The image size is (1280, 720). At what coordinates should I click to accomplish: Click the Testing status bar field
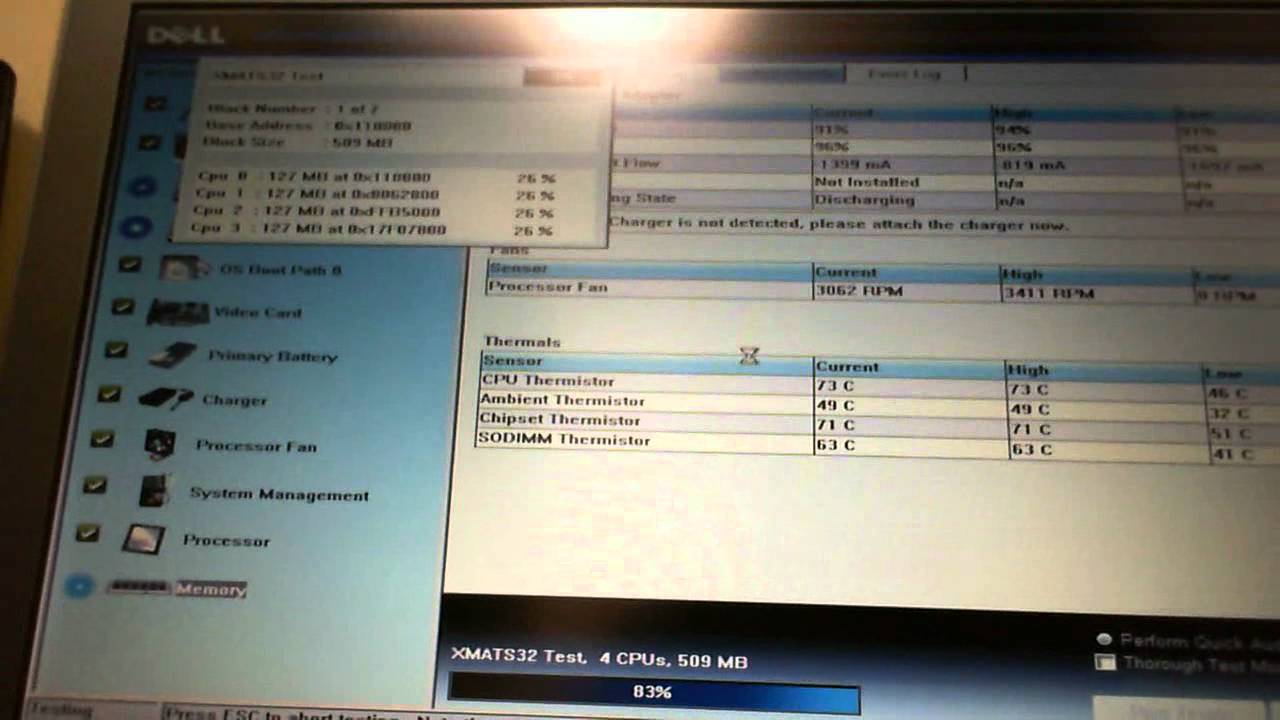(x=62, y=711)
